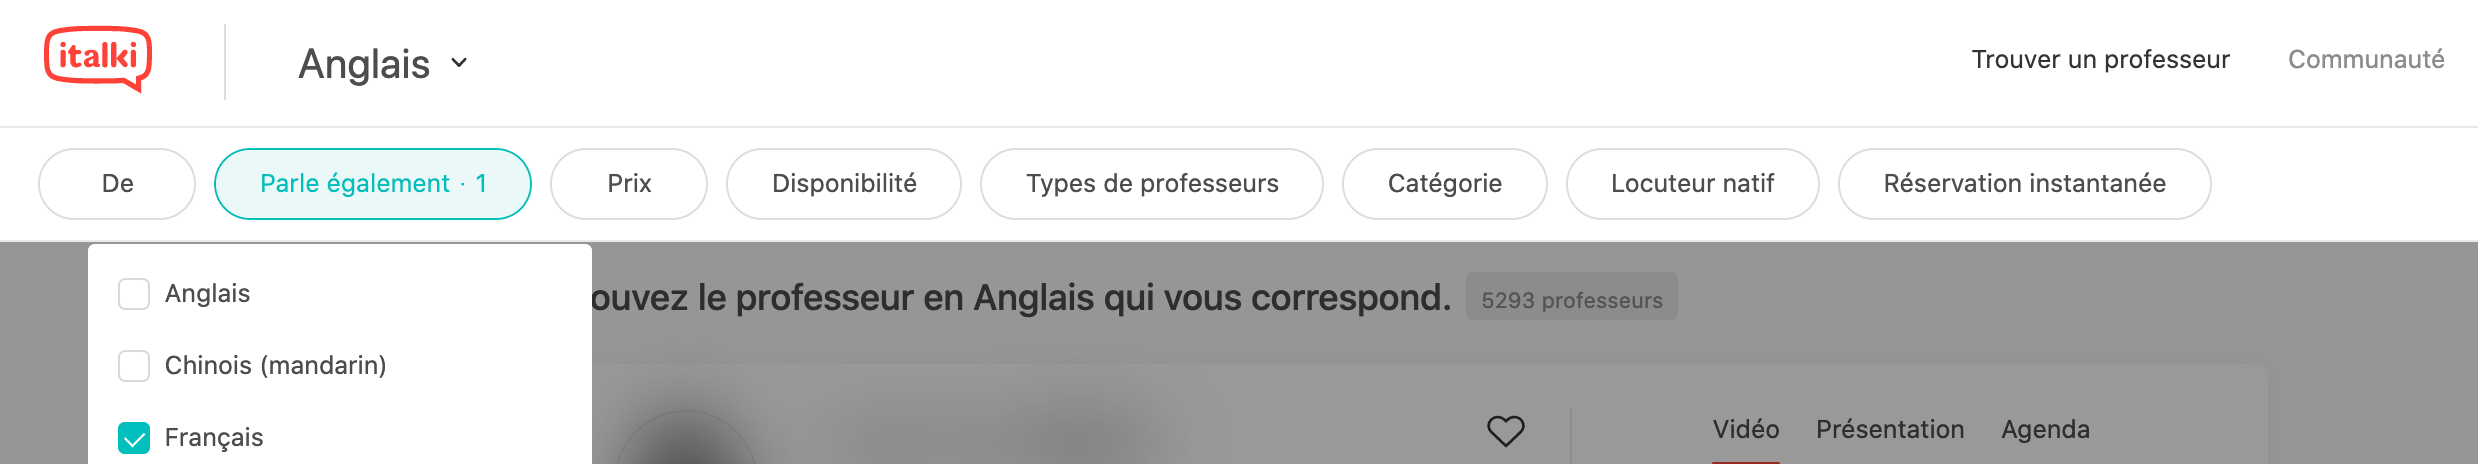Favorite the teacher with the heart icon
The width and height of the screenshot is (2478, 464).
tap(1505, 431)
